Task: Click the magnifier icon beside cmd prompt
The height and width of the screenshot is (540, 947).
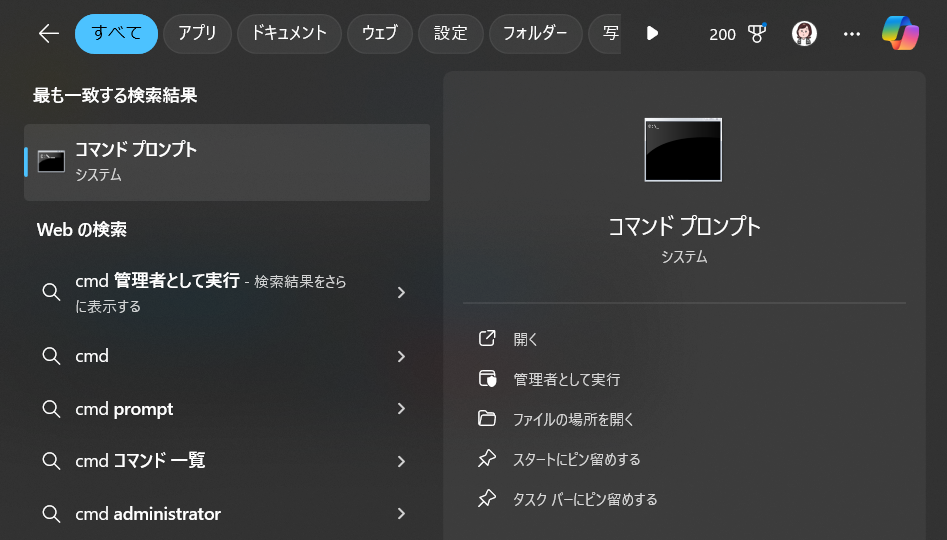Action: click(x=51, y=409)
